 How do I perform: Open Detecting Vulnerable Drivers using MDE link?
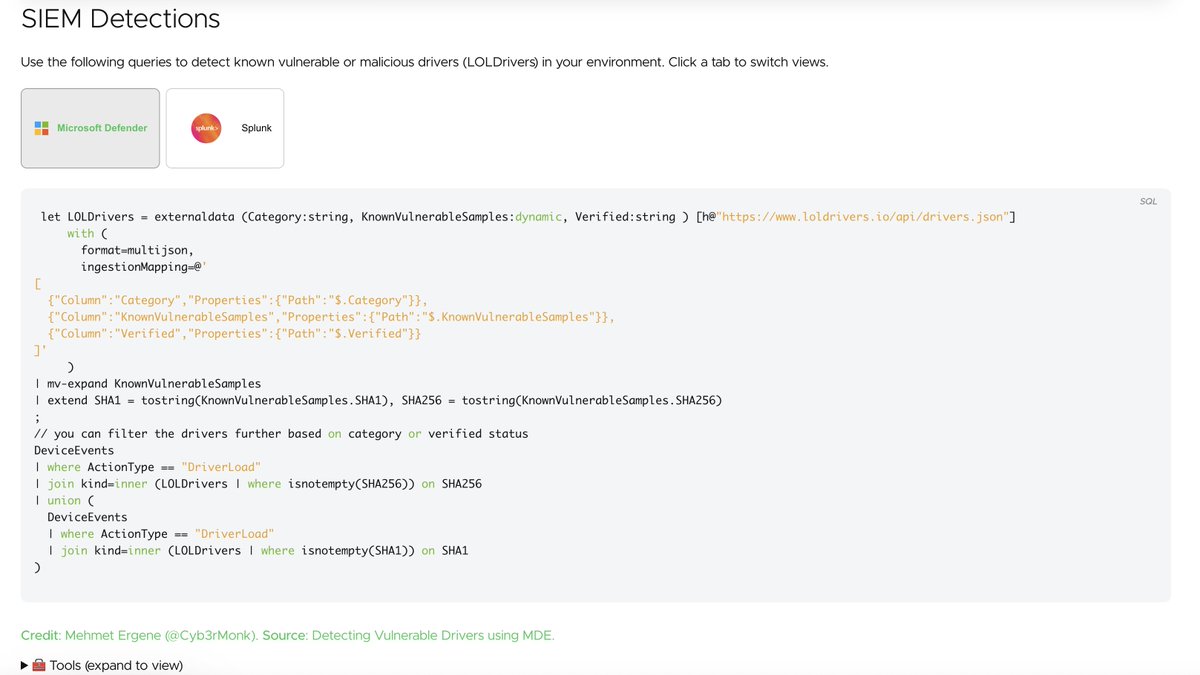(433, 635)
